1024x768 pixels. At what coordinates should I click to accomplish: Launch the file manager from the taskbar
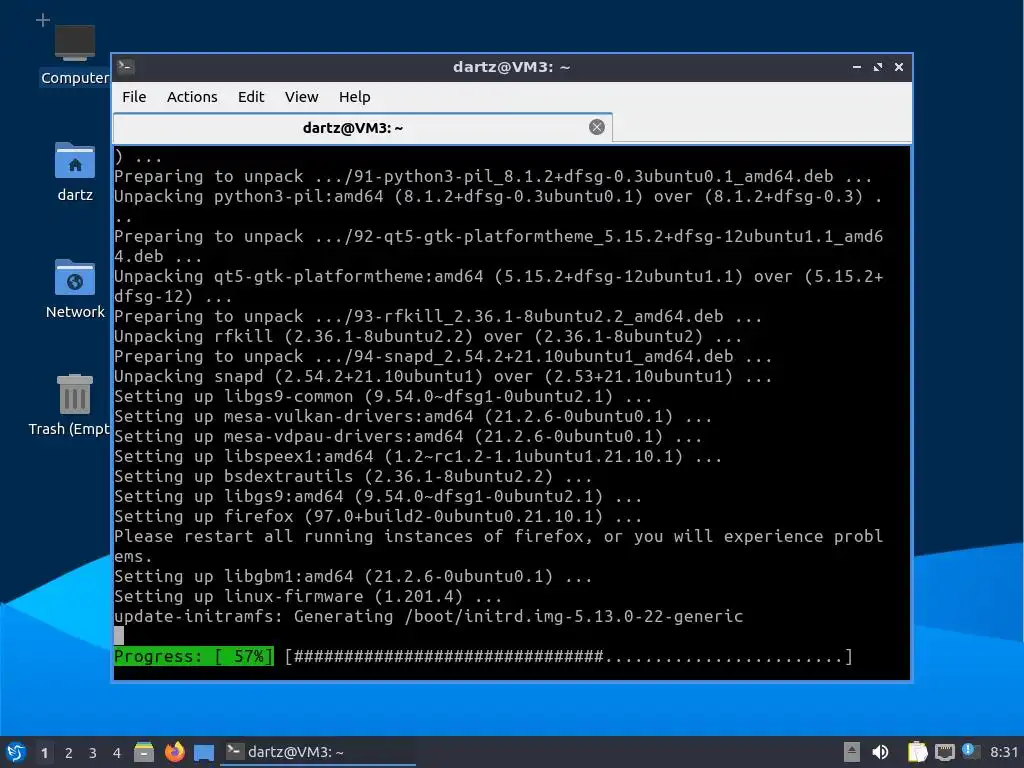(x=144, y=752)
